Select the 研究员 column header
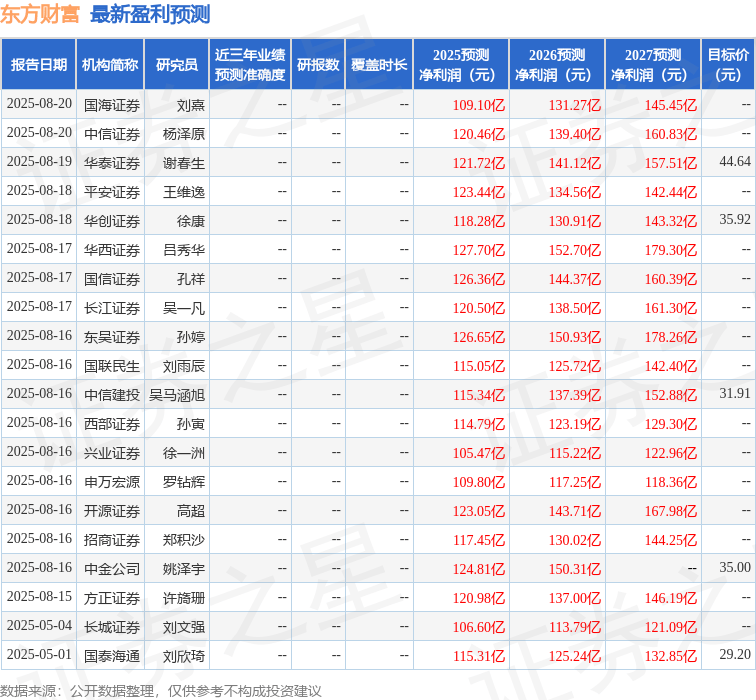 (177, 65)
